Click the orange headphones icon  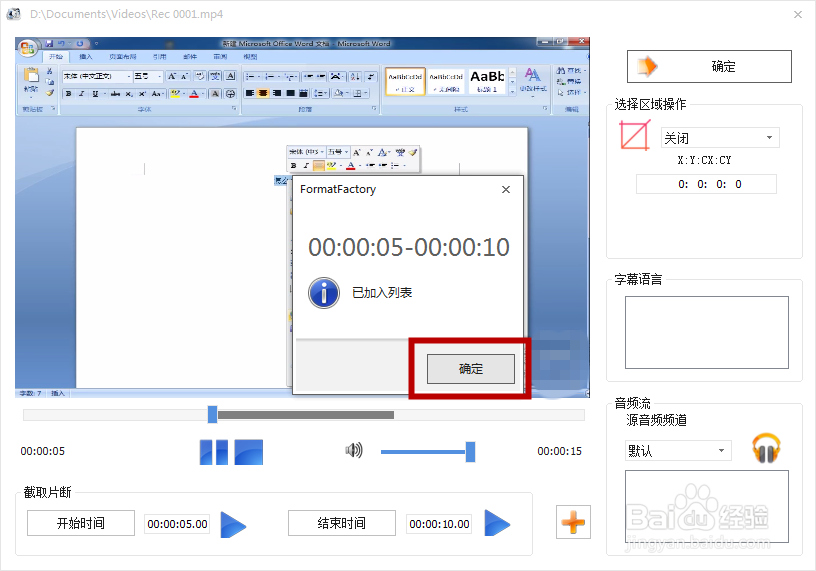click(x=766, y=448)
